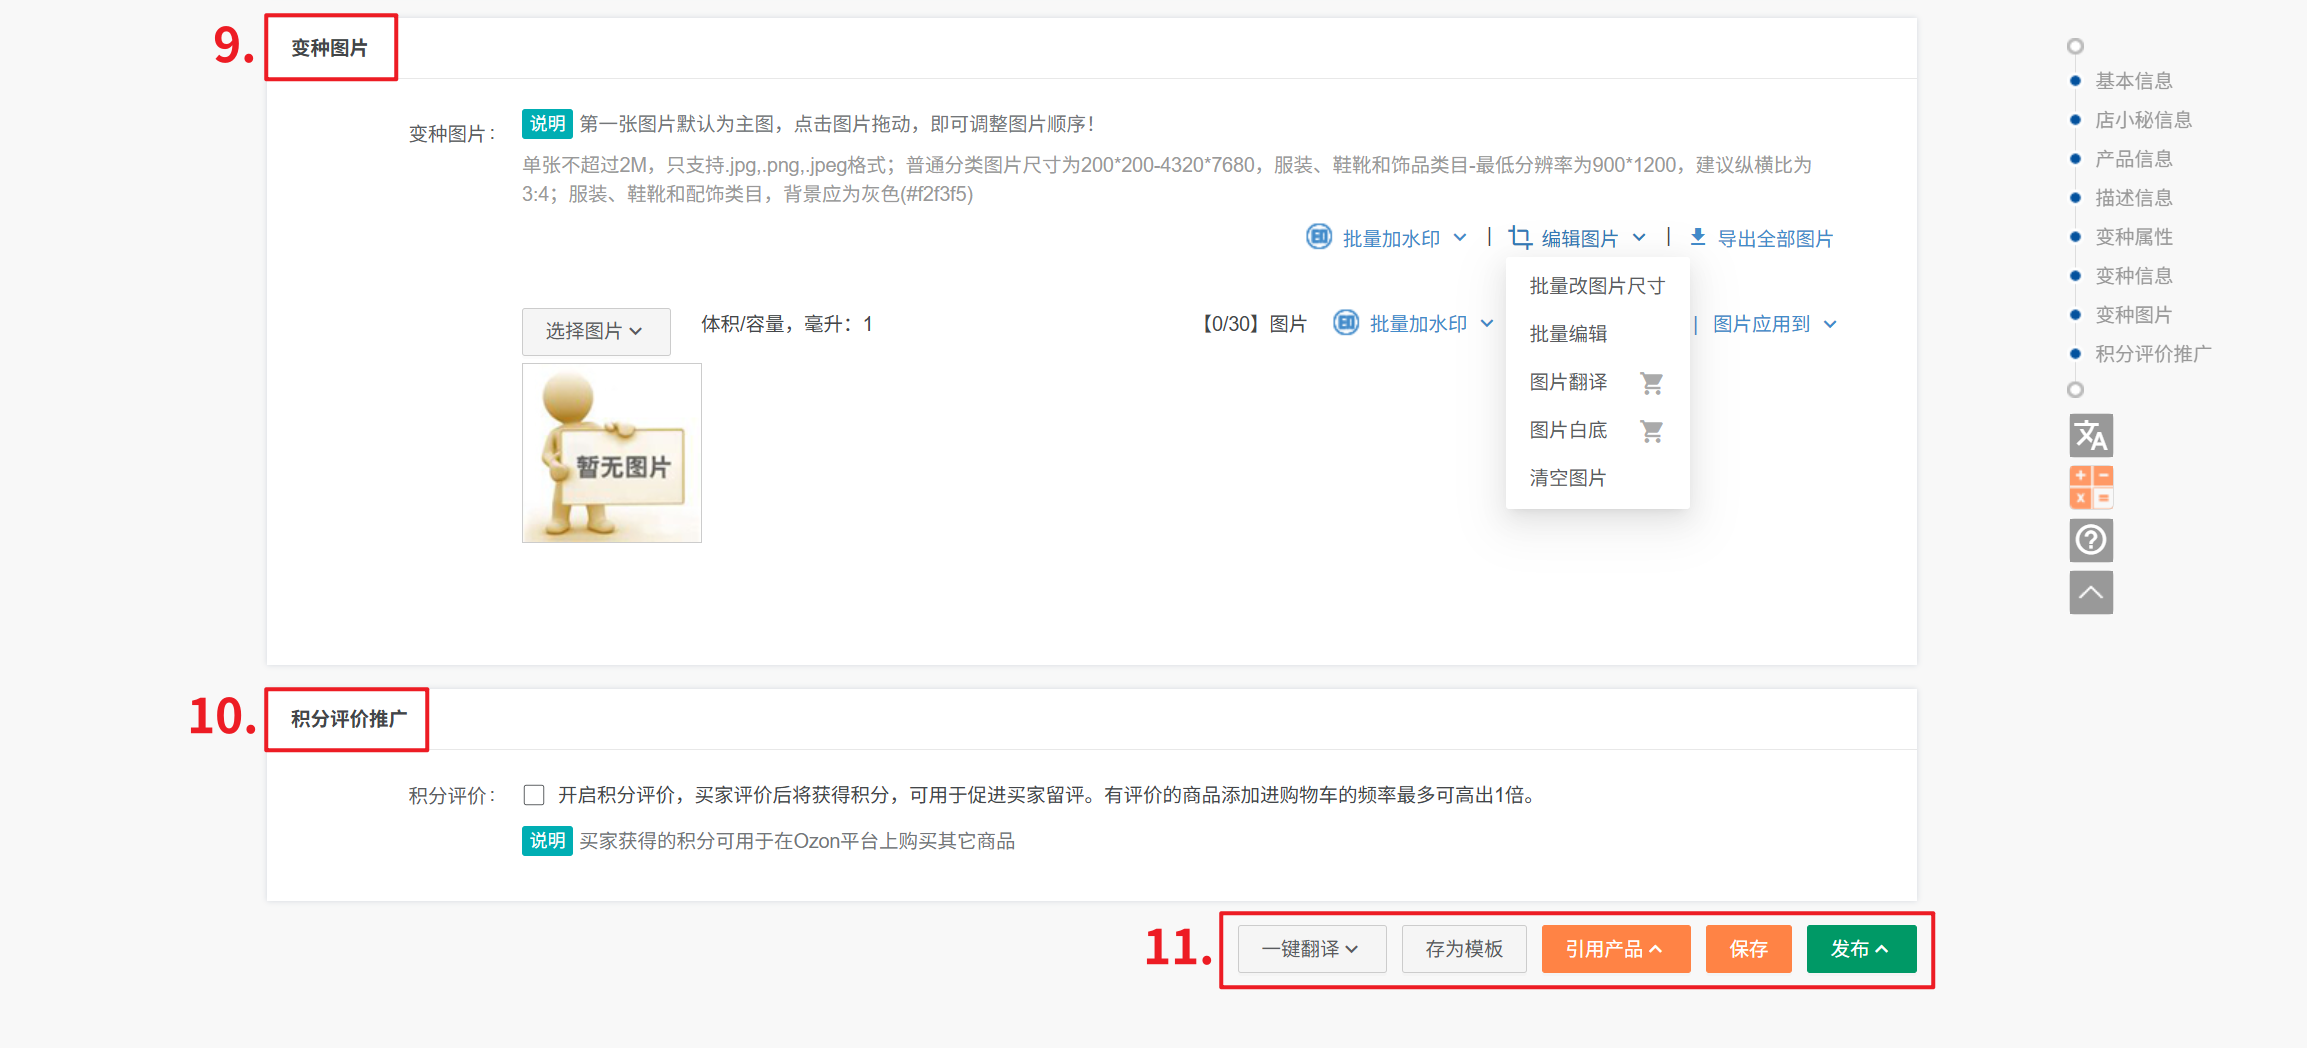Image resolution: width=2307 pixels, height=1048 pixels.
Task: Click the back-to-top arrow icon
Action: coord(2091,592)
